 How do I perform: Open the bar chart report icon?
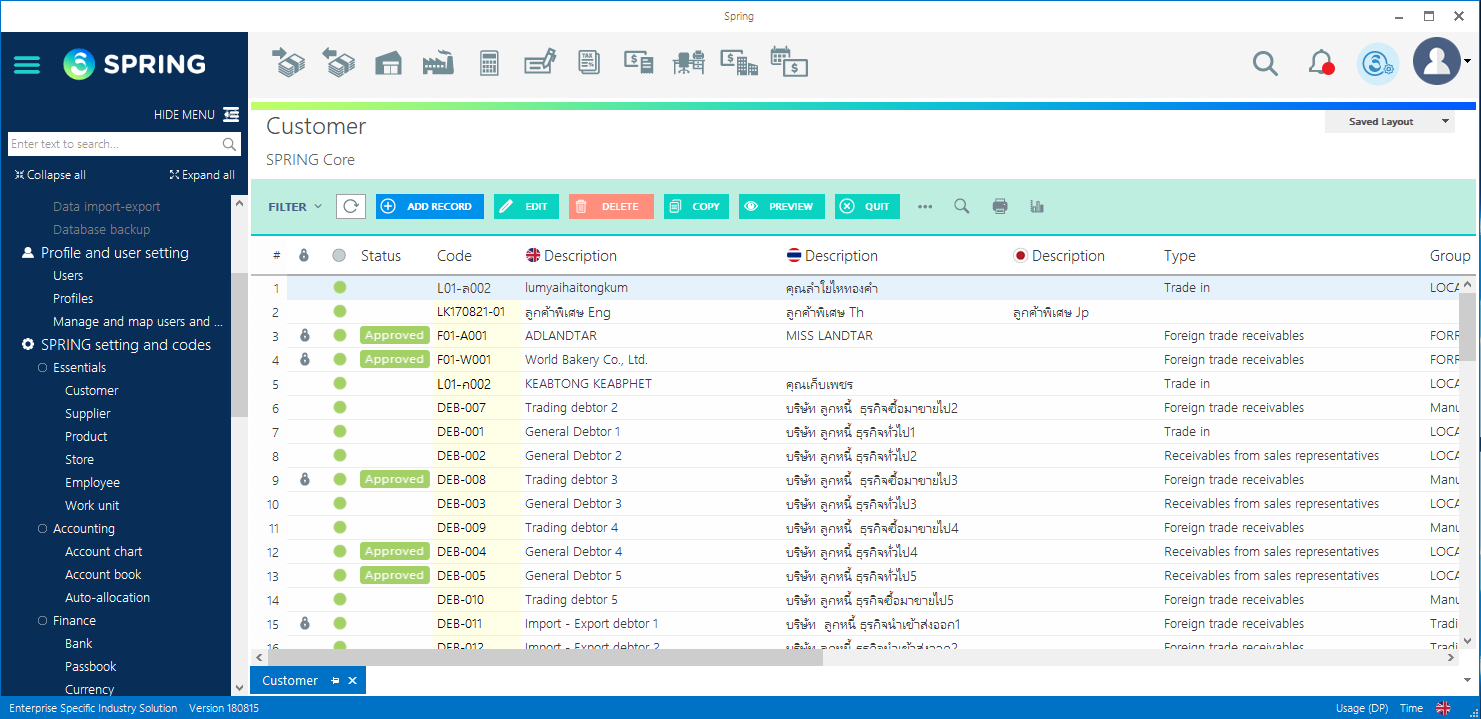pos(1037,207)
